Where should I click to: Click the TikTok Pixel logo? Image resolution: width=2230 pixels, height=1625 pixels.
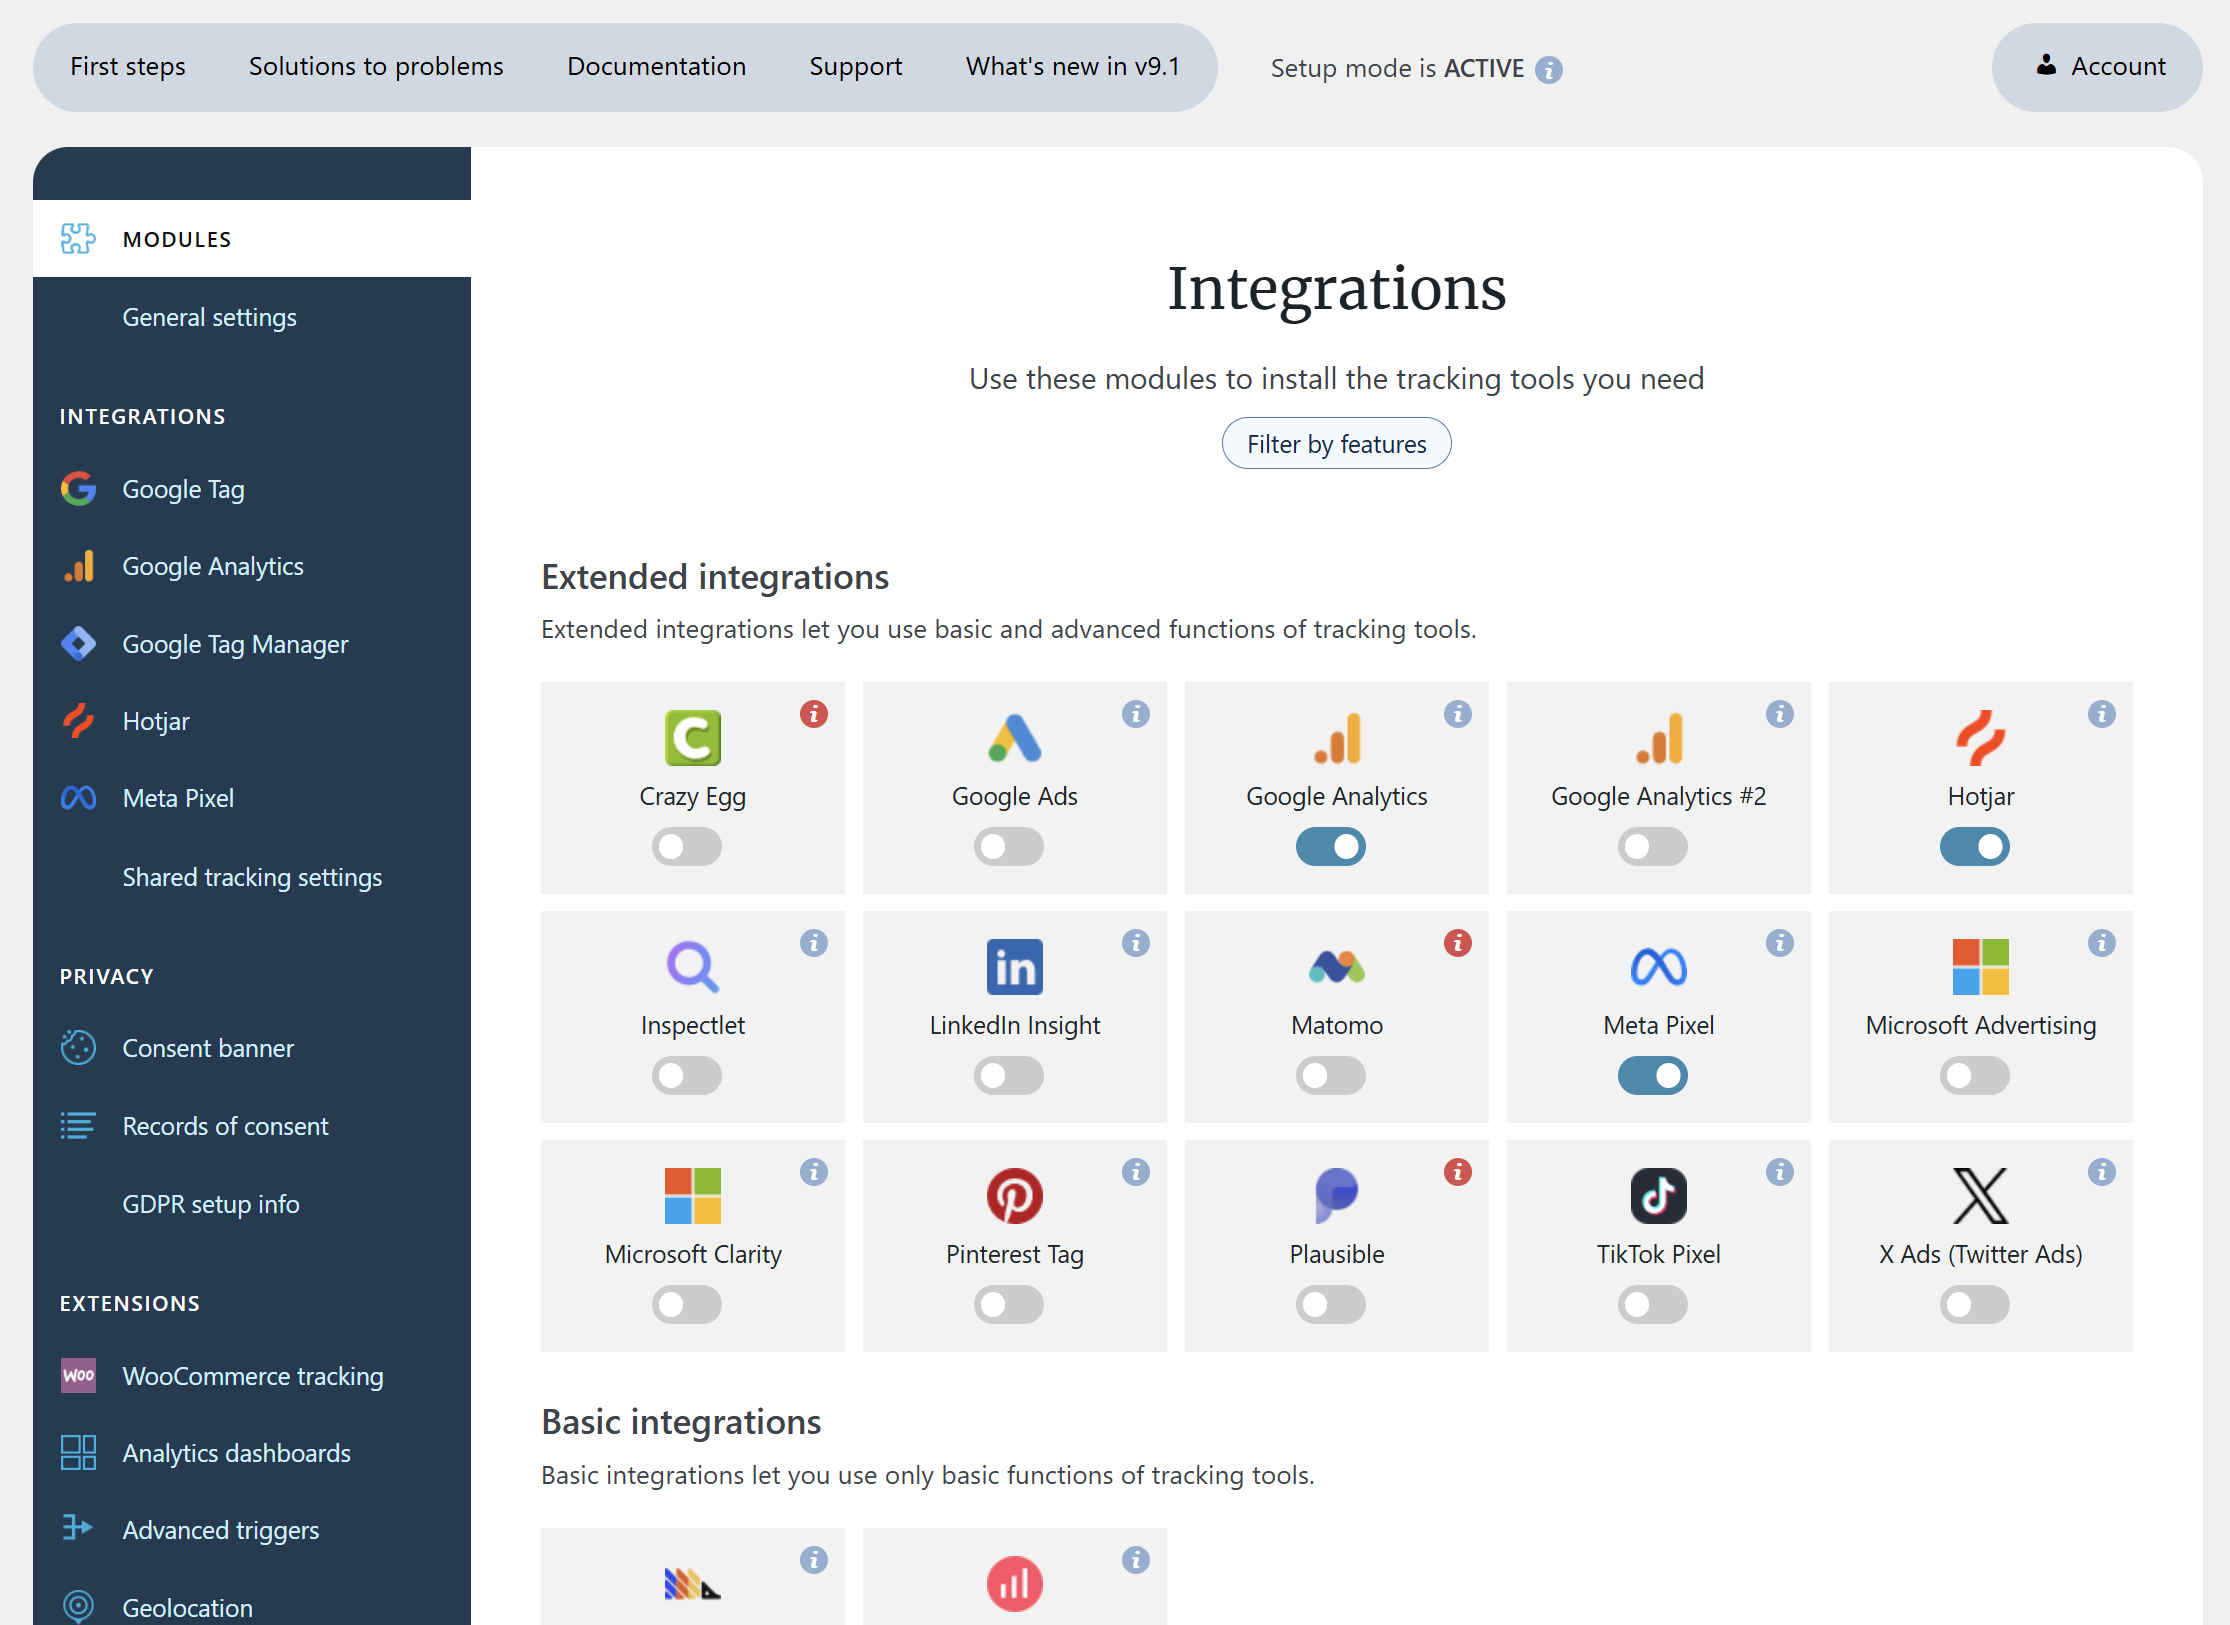click(1659, 1196)
